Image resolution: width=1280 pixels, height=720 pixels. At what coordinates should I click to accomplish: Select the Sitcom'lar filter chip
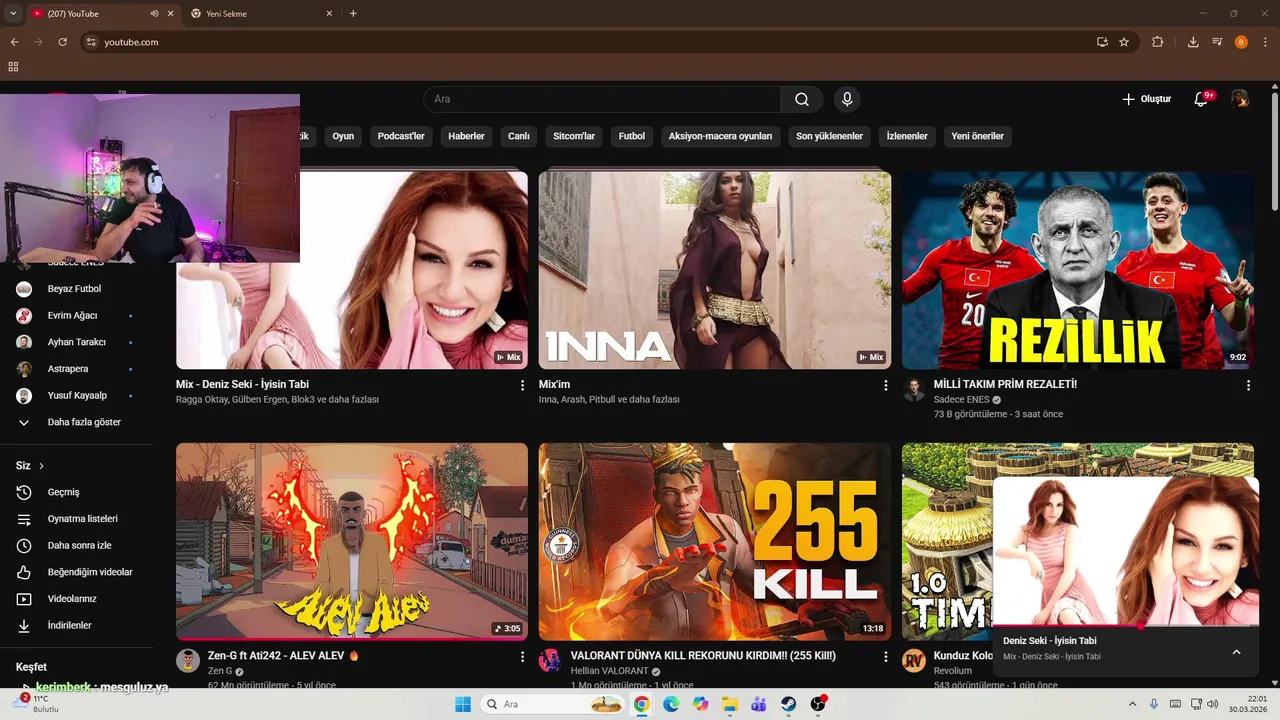click(574, 136)
